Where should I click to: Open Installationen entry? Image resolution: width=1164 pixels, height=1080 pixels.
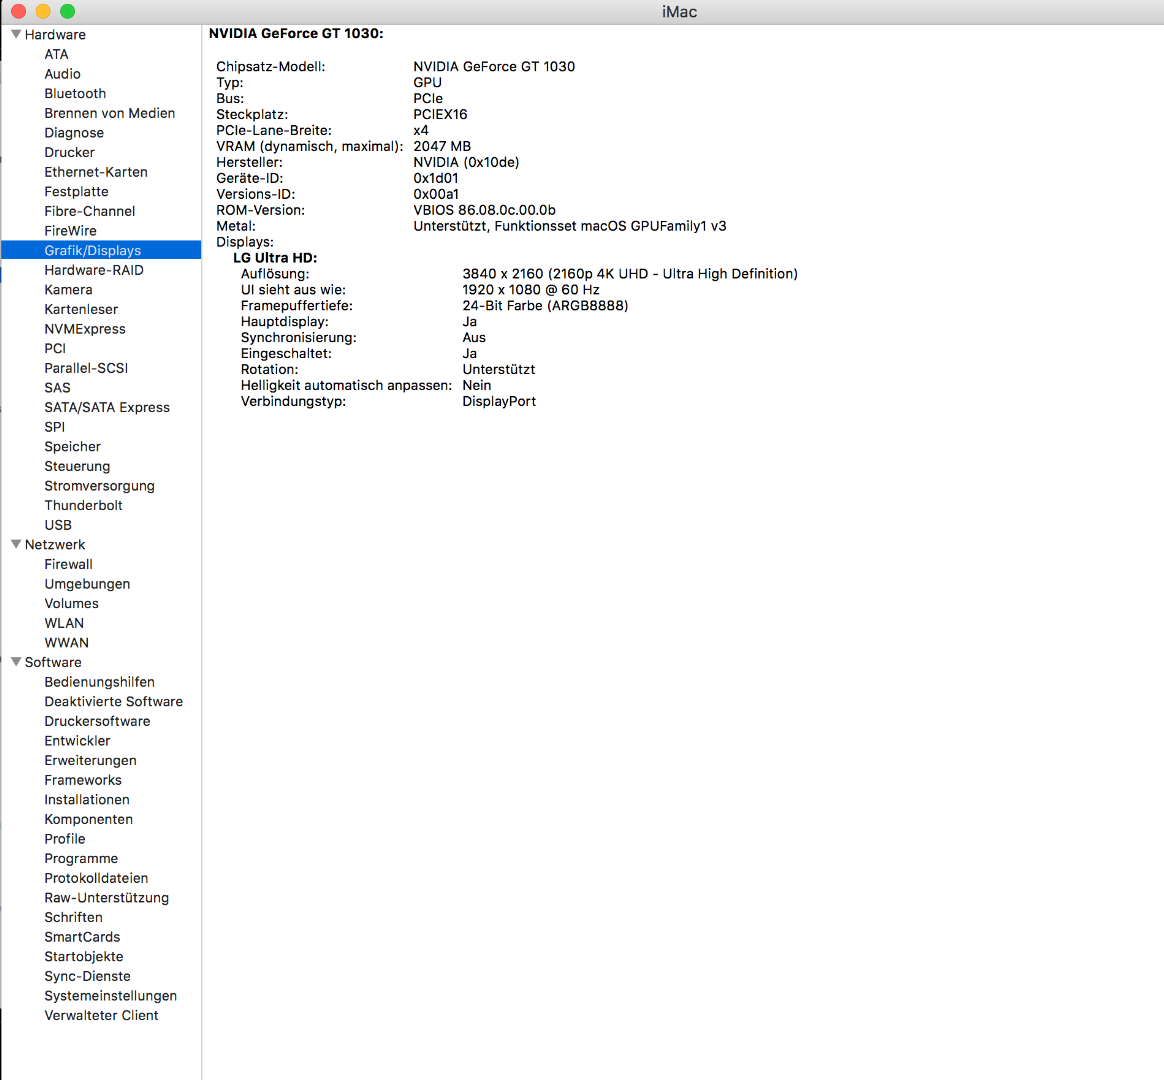point(87,799)
